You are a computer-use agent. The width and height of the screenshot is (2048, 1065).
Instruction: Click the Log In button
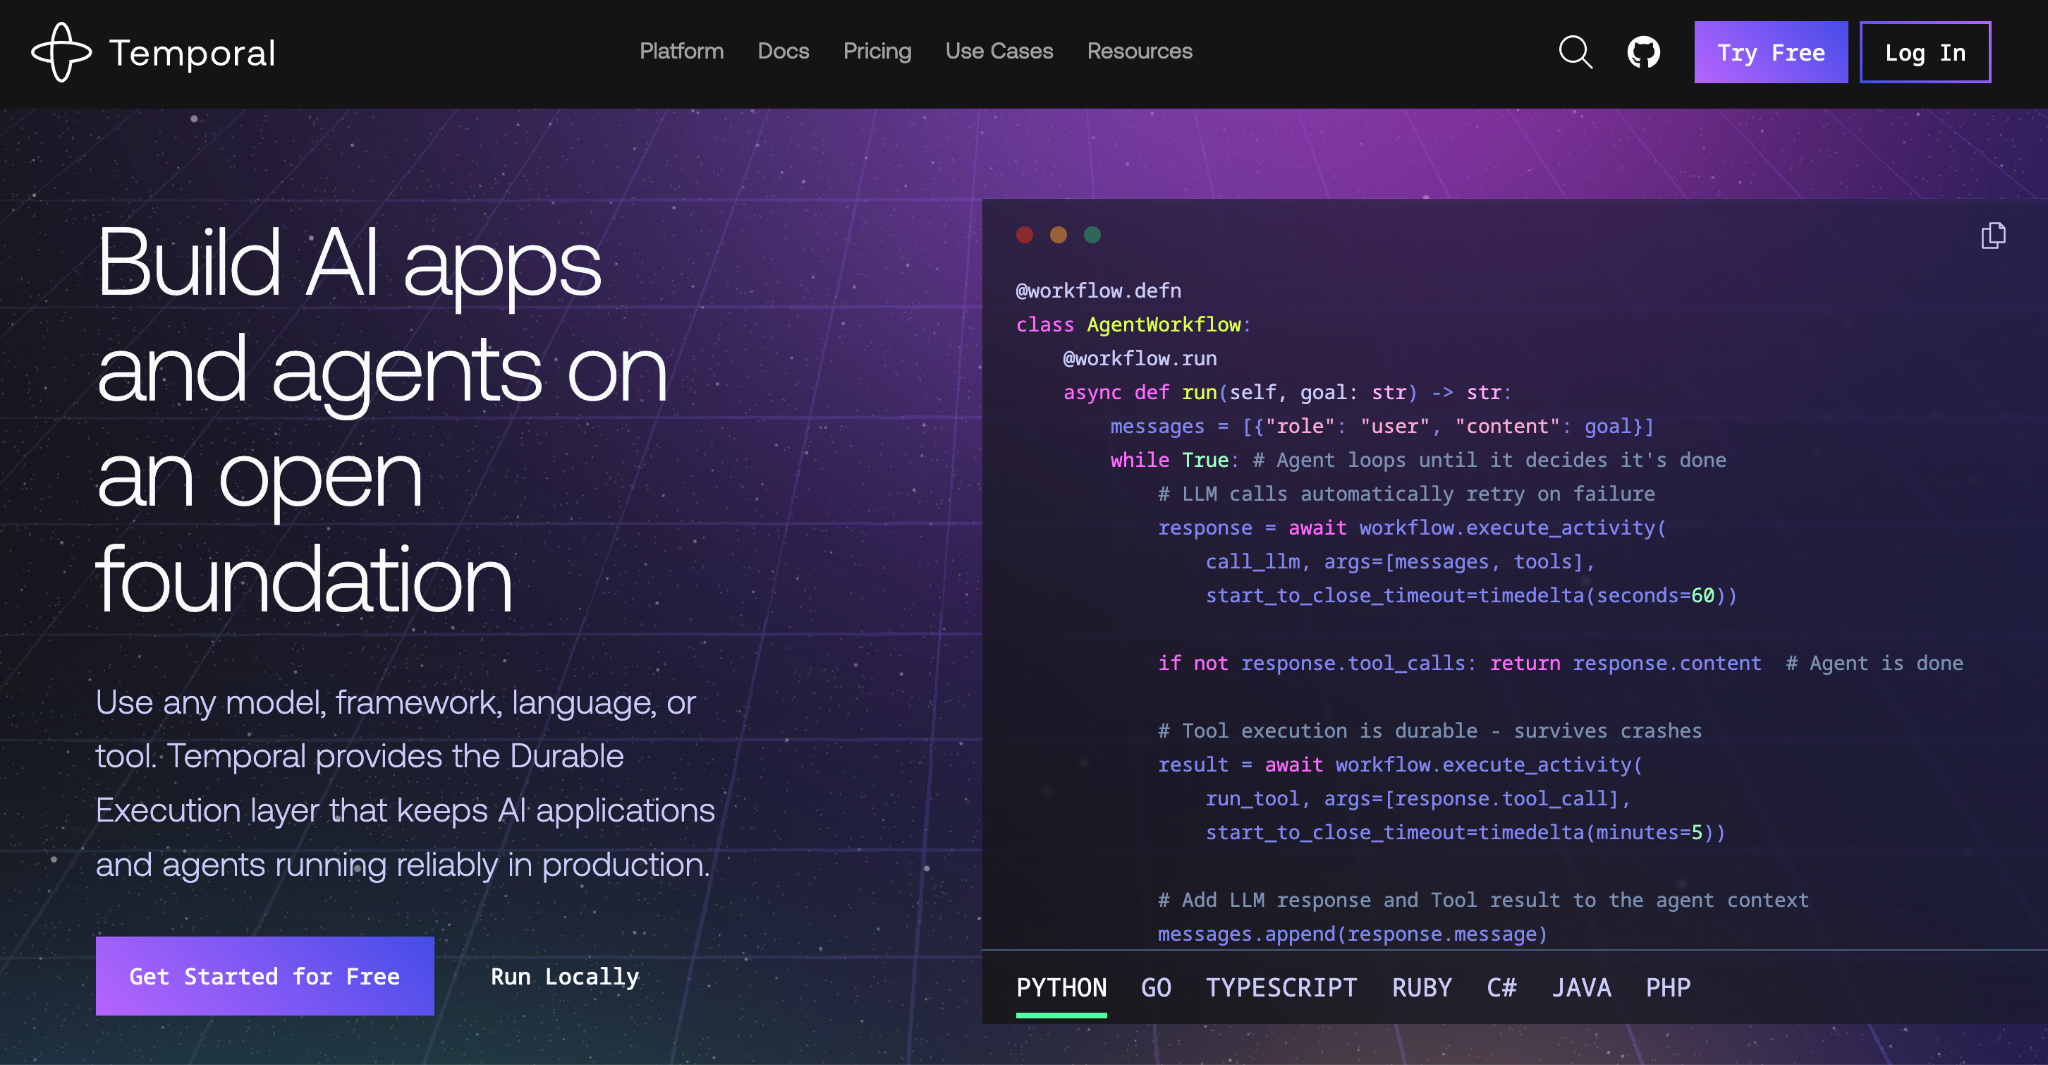click(1925, 52)
